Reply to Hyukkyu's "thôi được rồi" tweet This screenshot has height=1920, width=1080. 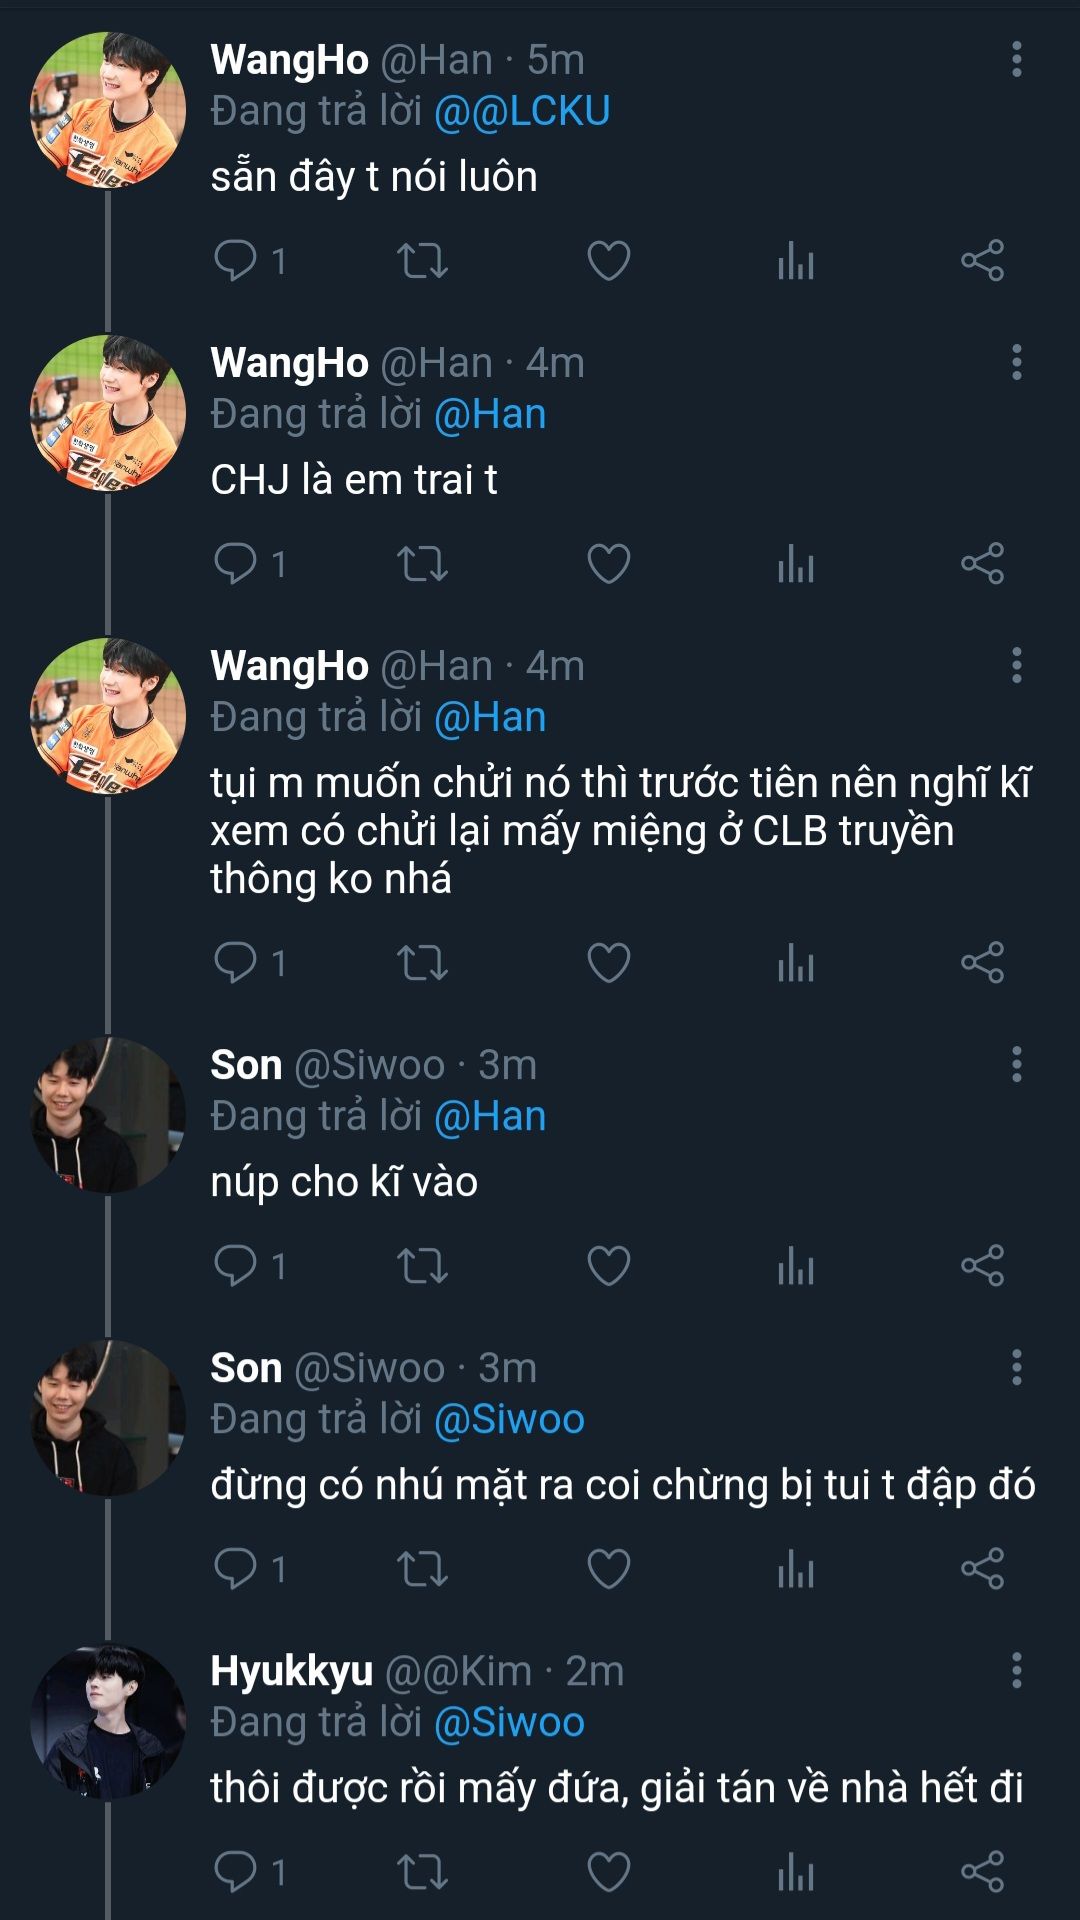coord(236,1871)
